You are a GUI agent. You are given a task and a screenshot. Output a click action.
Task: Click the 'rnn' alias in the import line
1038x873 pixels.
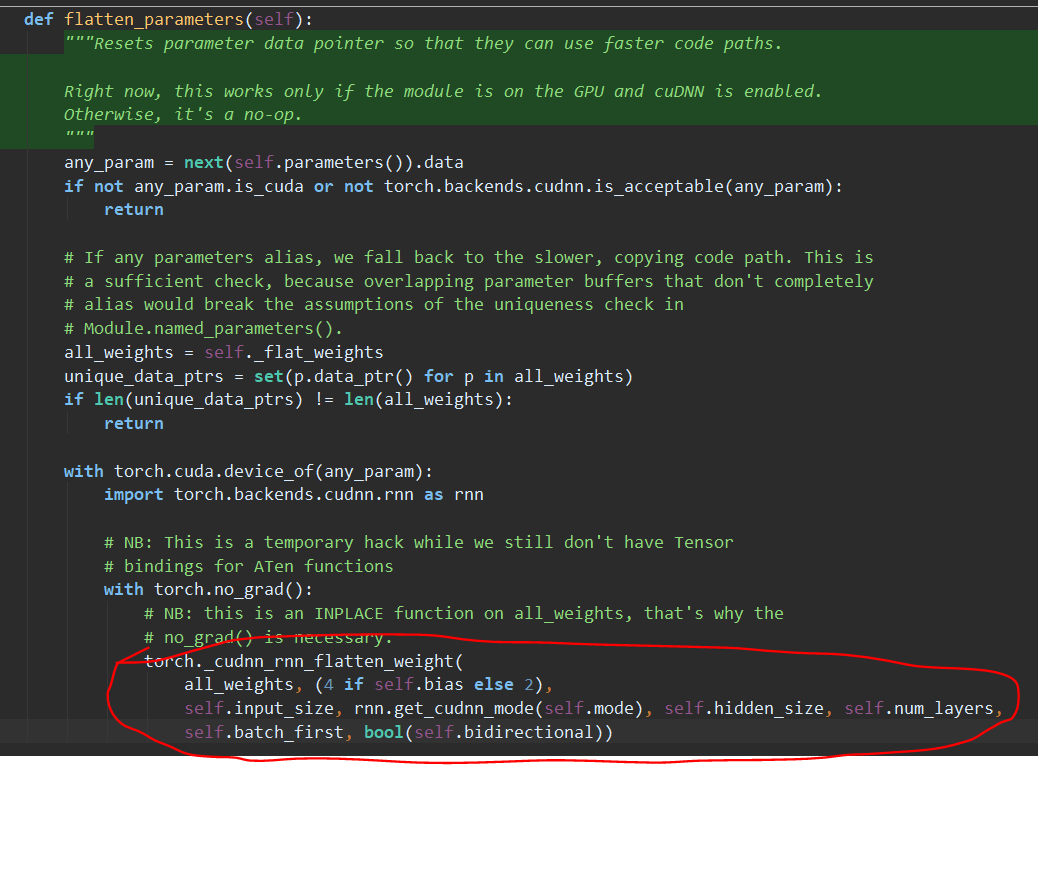click(x=468, y=494)
